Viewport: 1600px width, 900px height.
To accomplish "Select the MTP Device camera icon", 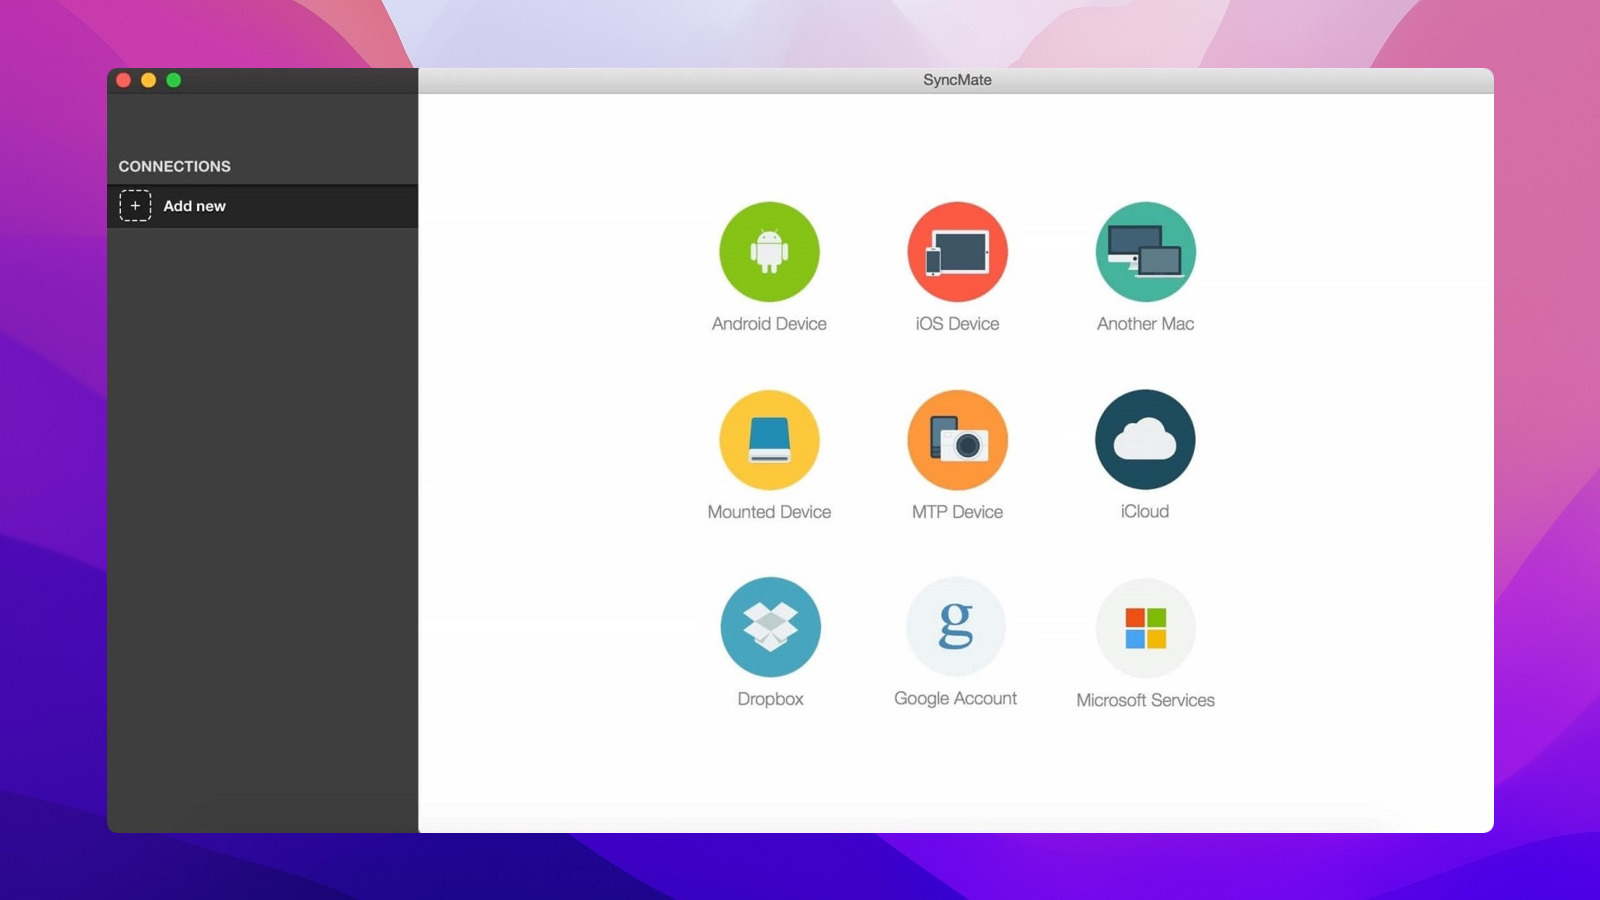I will point(957,440).
